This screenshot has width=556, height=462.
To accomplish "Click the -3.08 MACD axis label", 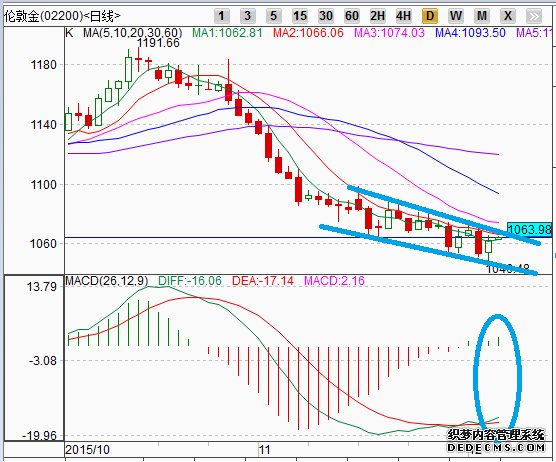I will [43, 361].
